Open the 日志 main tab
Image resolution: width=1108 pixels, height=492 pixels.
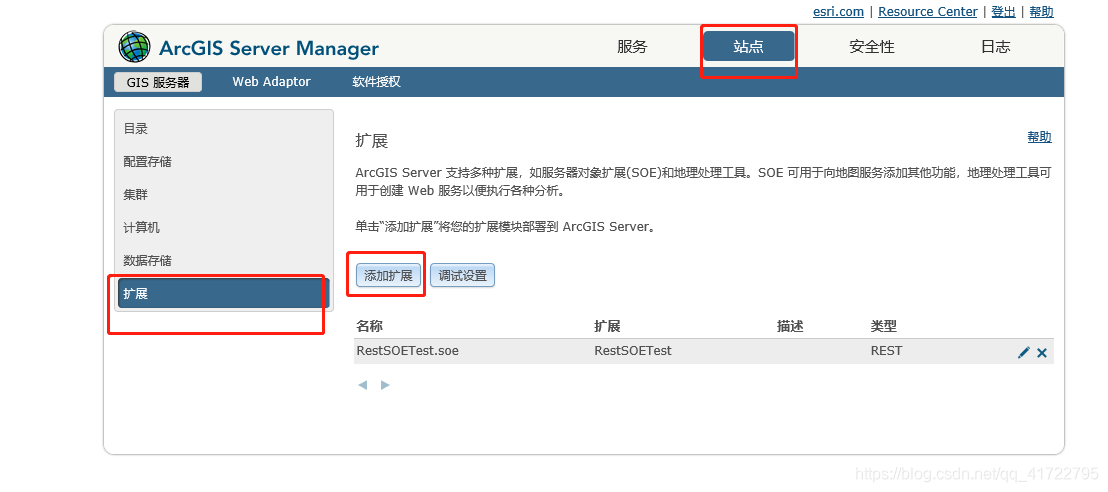click(996, 47)
